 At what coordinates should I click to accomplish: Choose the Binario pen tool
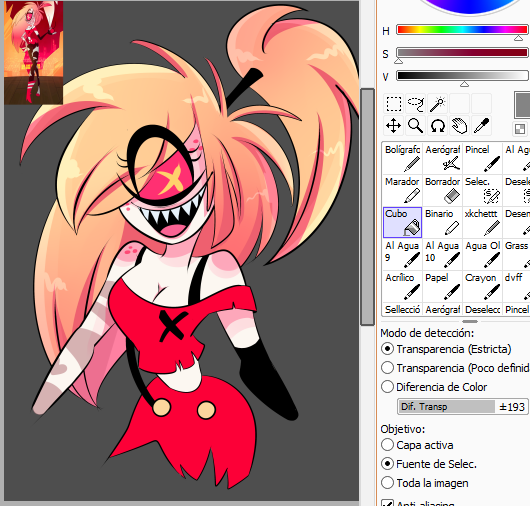[x=442, y=222]
